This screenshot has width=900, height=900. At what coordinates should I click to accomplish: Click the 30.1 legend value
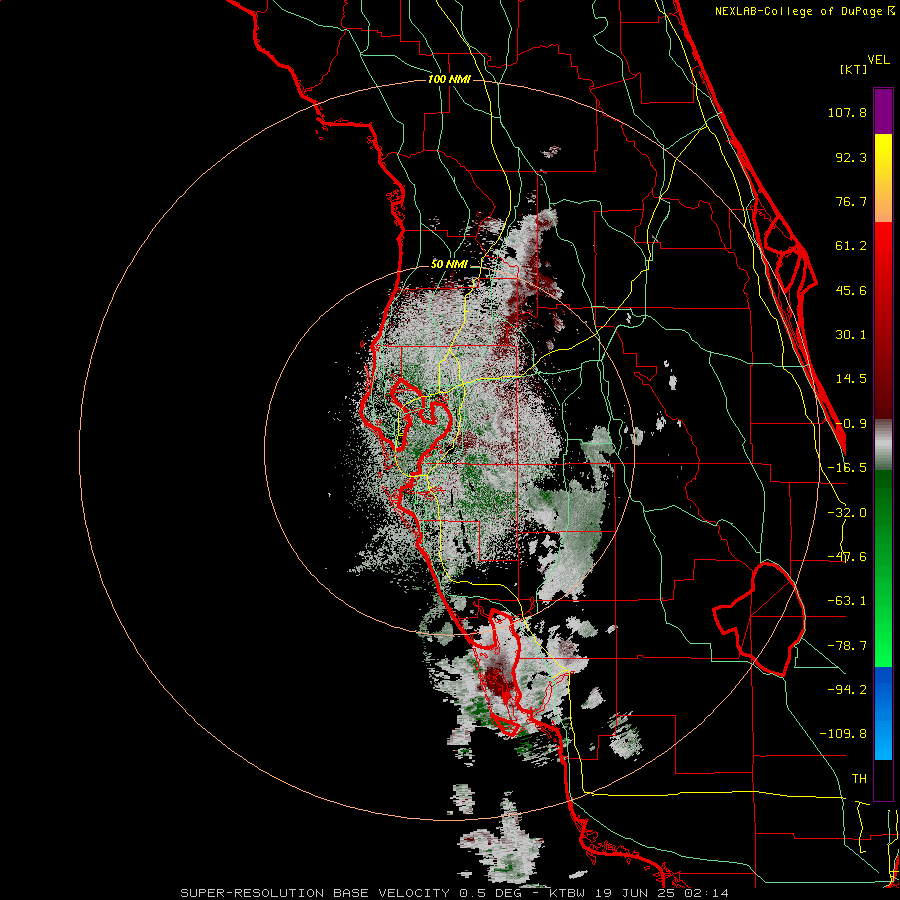851,335
